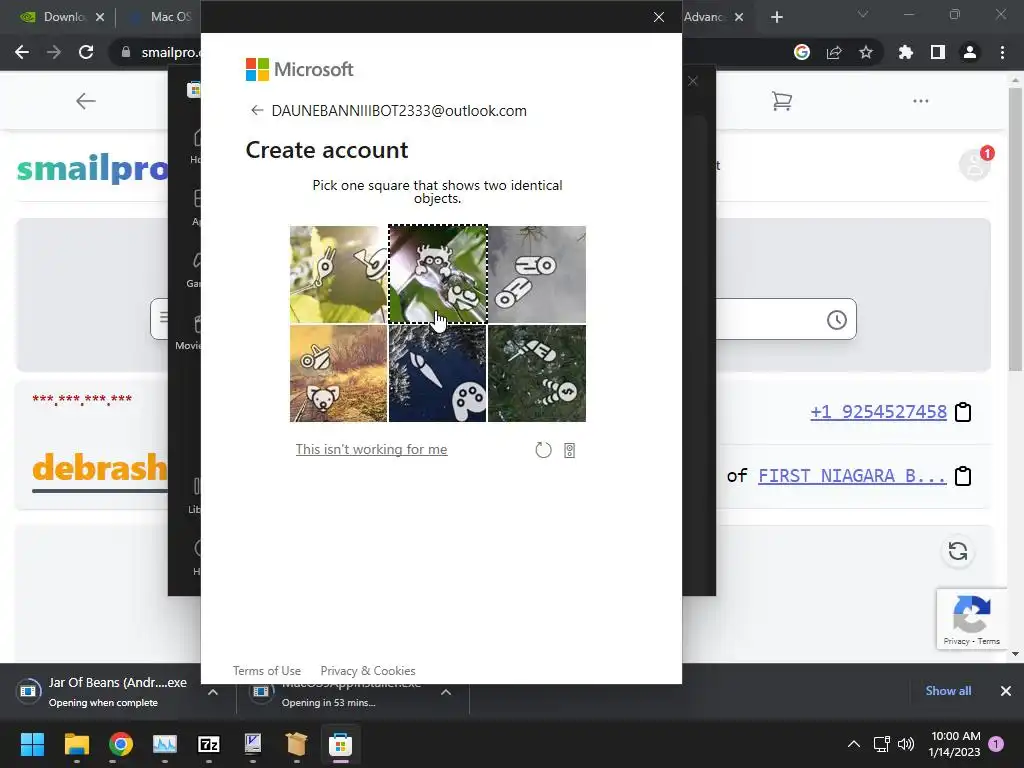Open taskbar clock showing 10:00 AM
The height and width of the screenshot is (768, 1024).
point(955,744)
